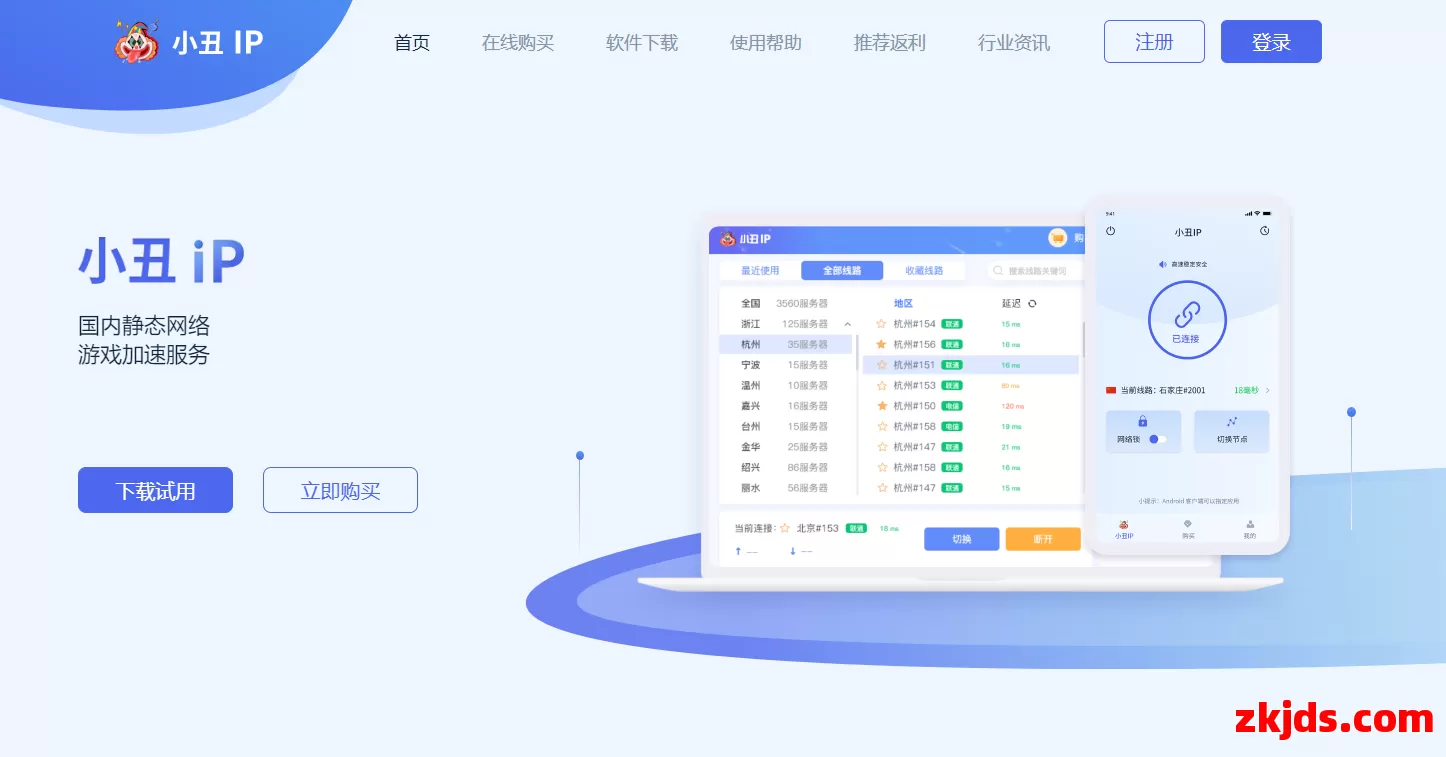Select the 温州 10服务器 row
The image size is (1446, 757).
pyautogui.click(x=786, y=385)
